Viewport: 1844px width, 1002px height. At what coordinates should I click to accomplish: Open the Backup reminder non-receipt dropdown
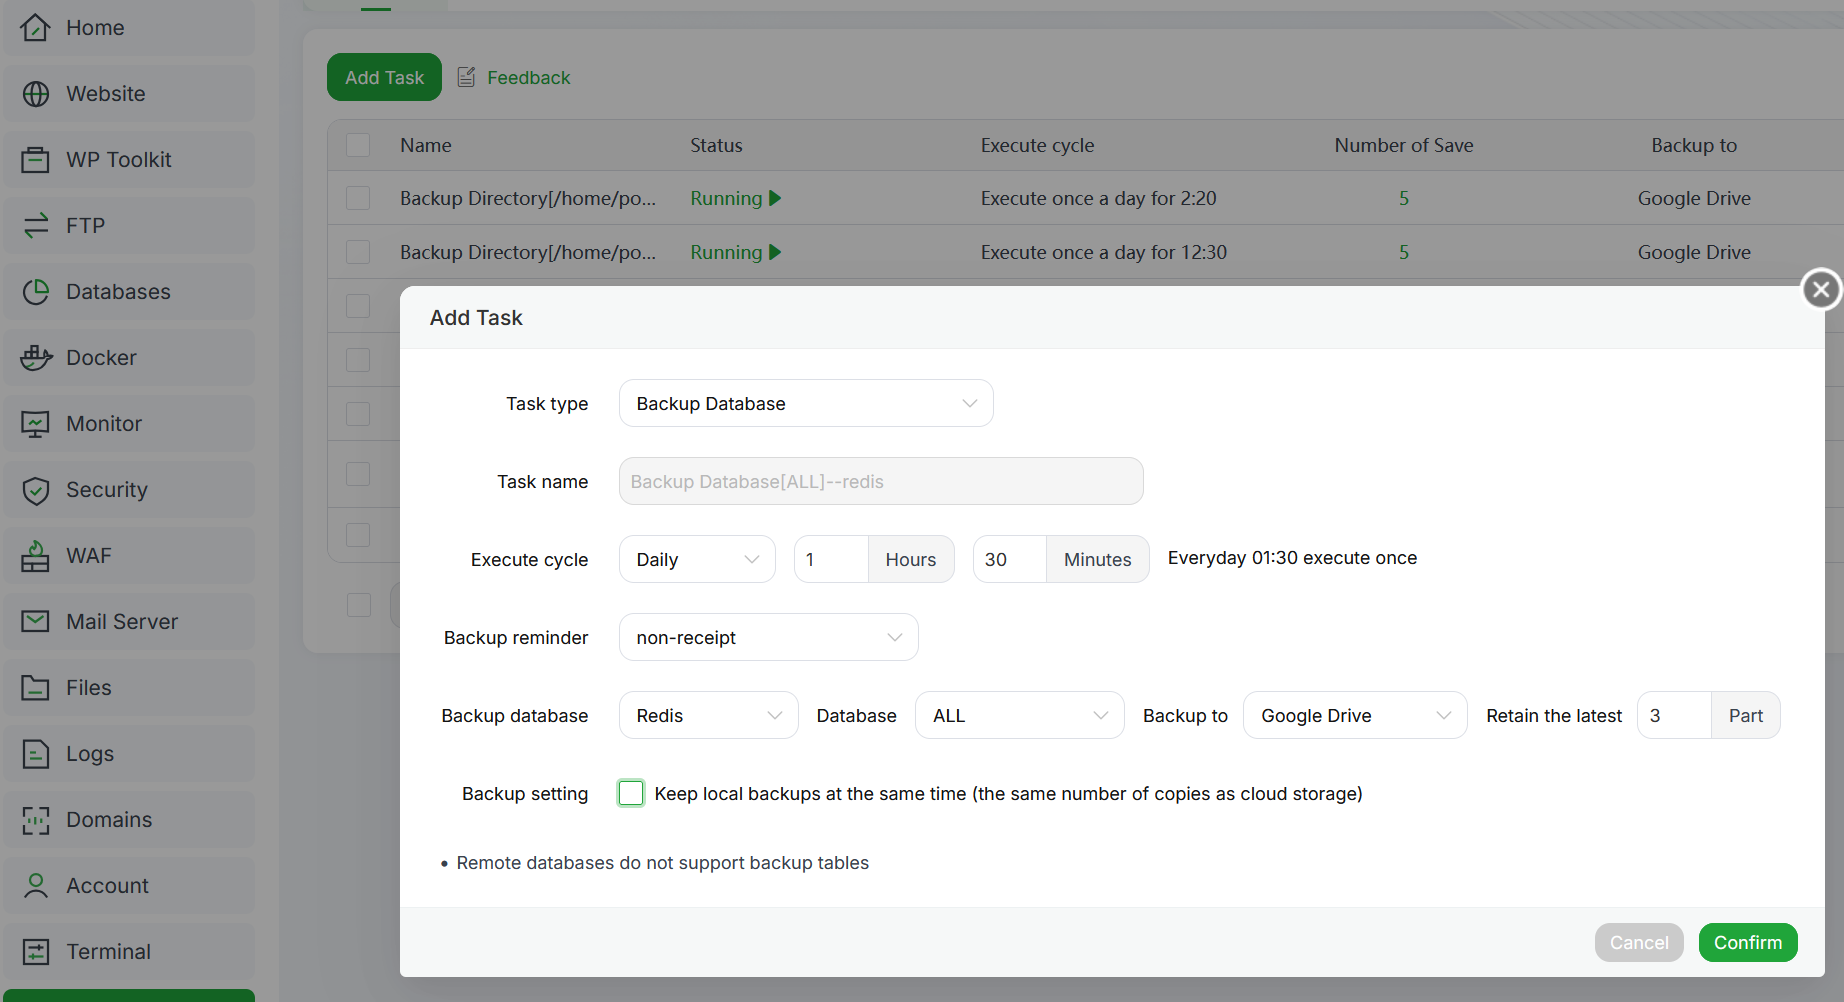768,637
